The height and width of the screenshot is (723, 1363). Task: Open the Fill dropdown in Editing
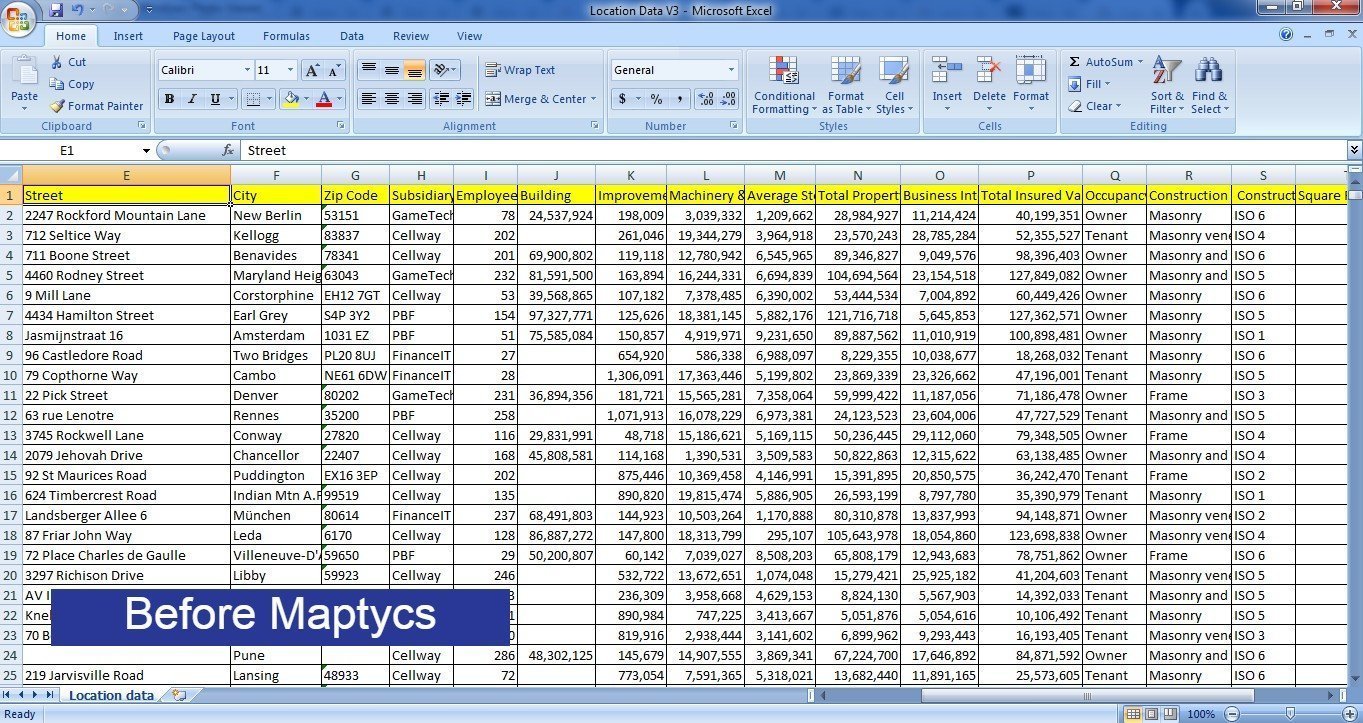tap(1089, 84)
